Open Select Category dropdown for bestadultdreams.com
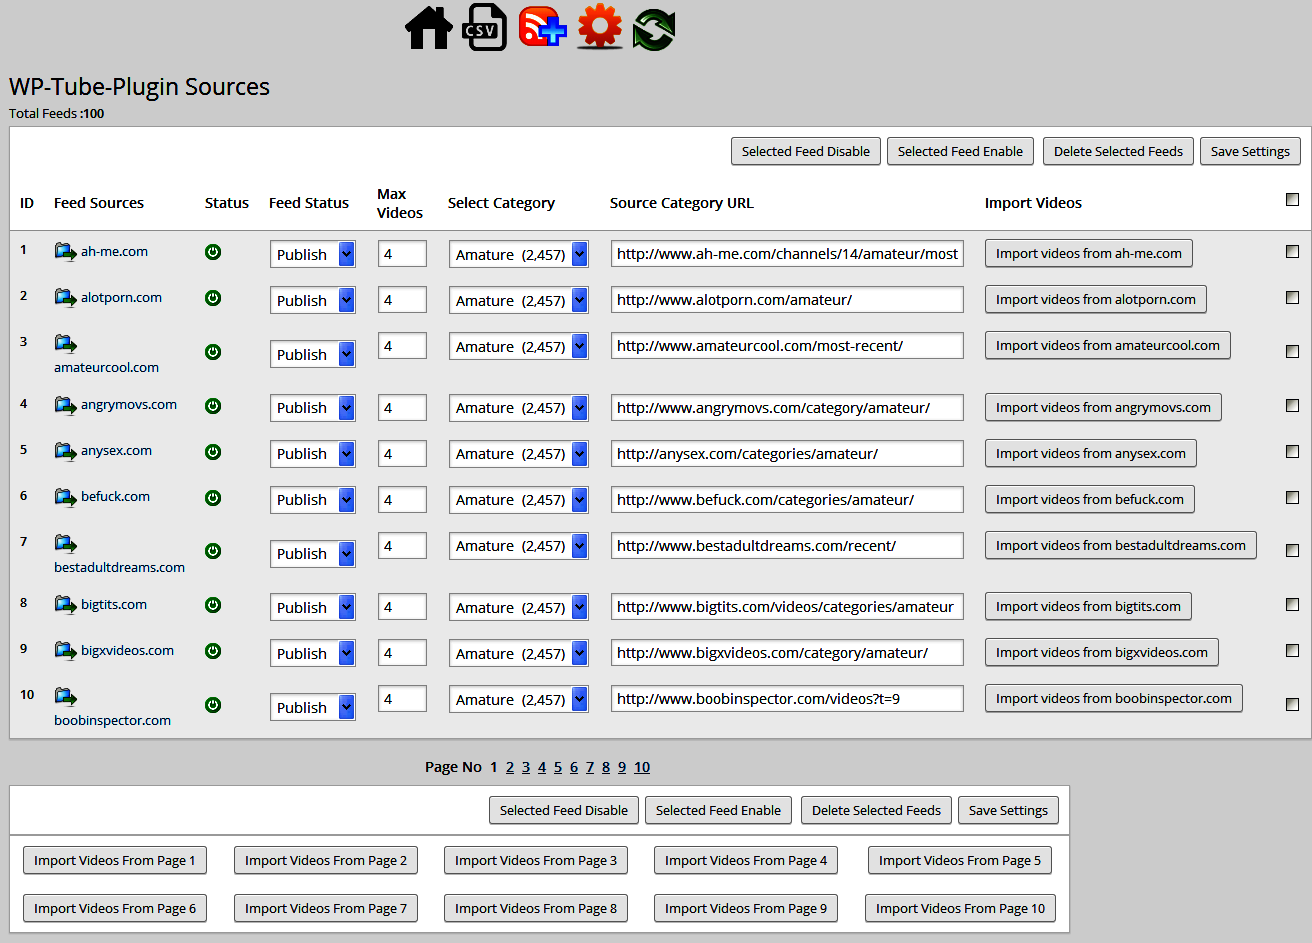 (x=519, y=545)
